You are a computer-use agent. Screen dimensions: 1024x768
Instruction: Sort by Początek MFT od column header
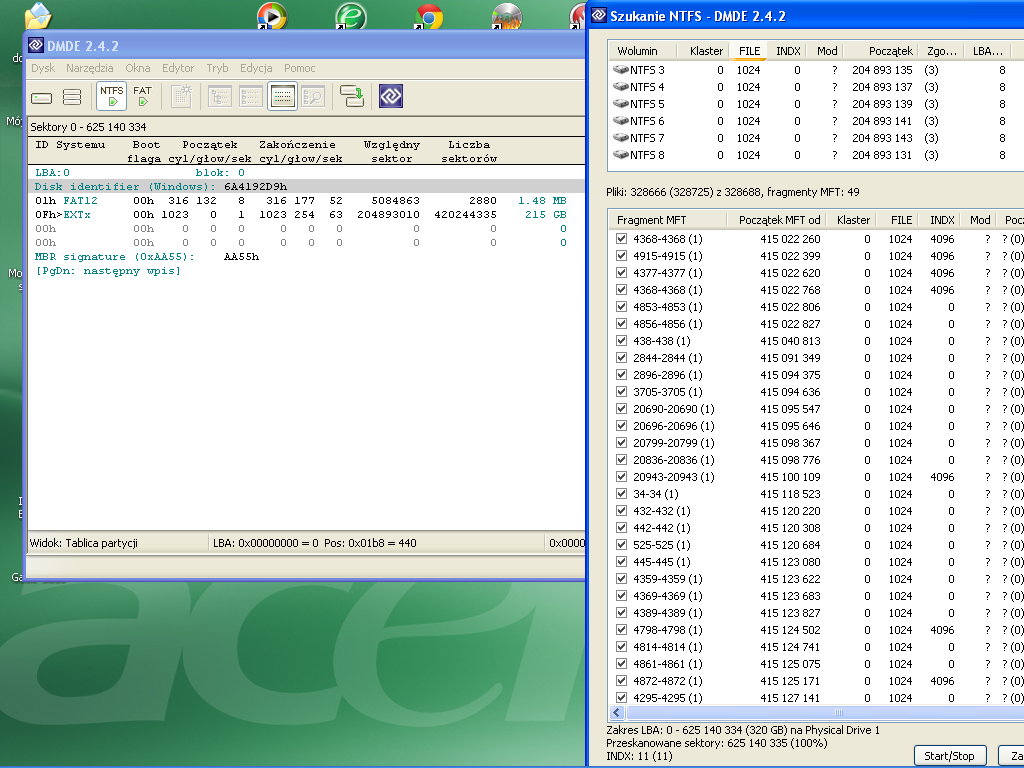coord(778,220)
